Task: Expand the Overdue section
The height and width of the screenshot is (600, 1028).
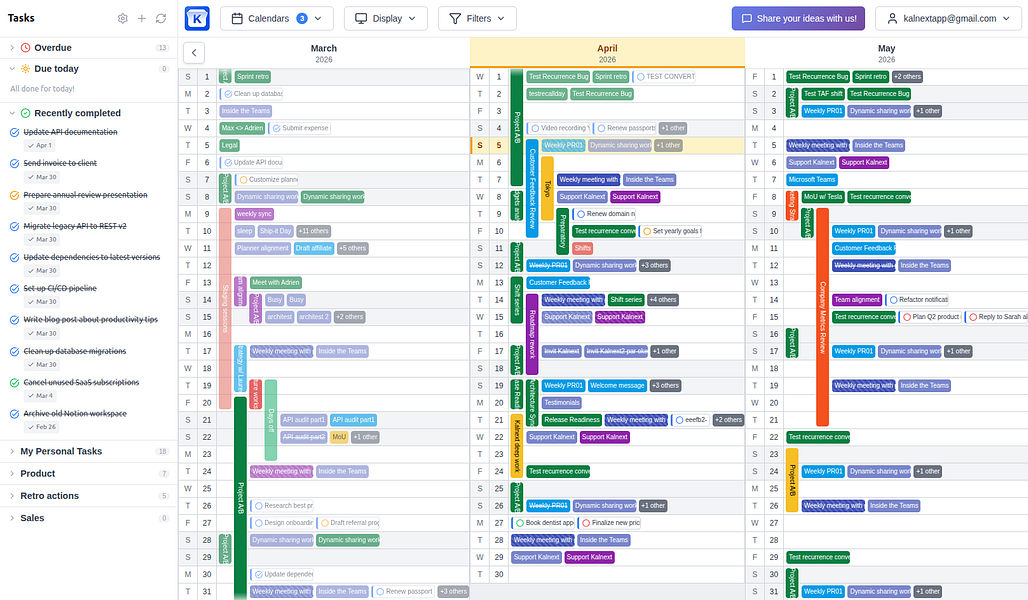Action: click(12, 47)
